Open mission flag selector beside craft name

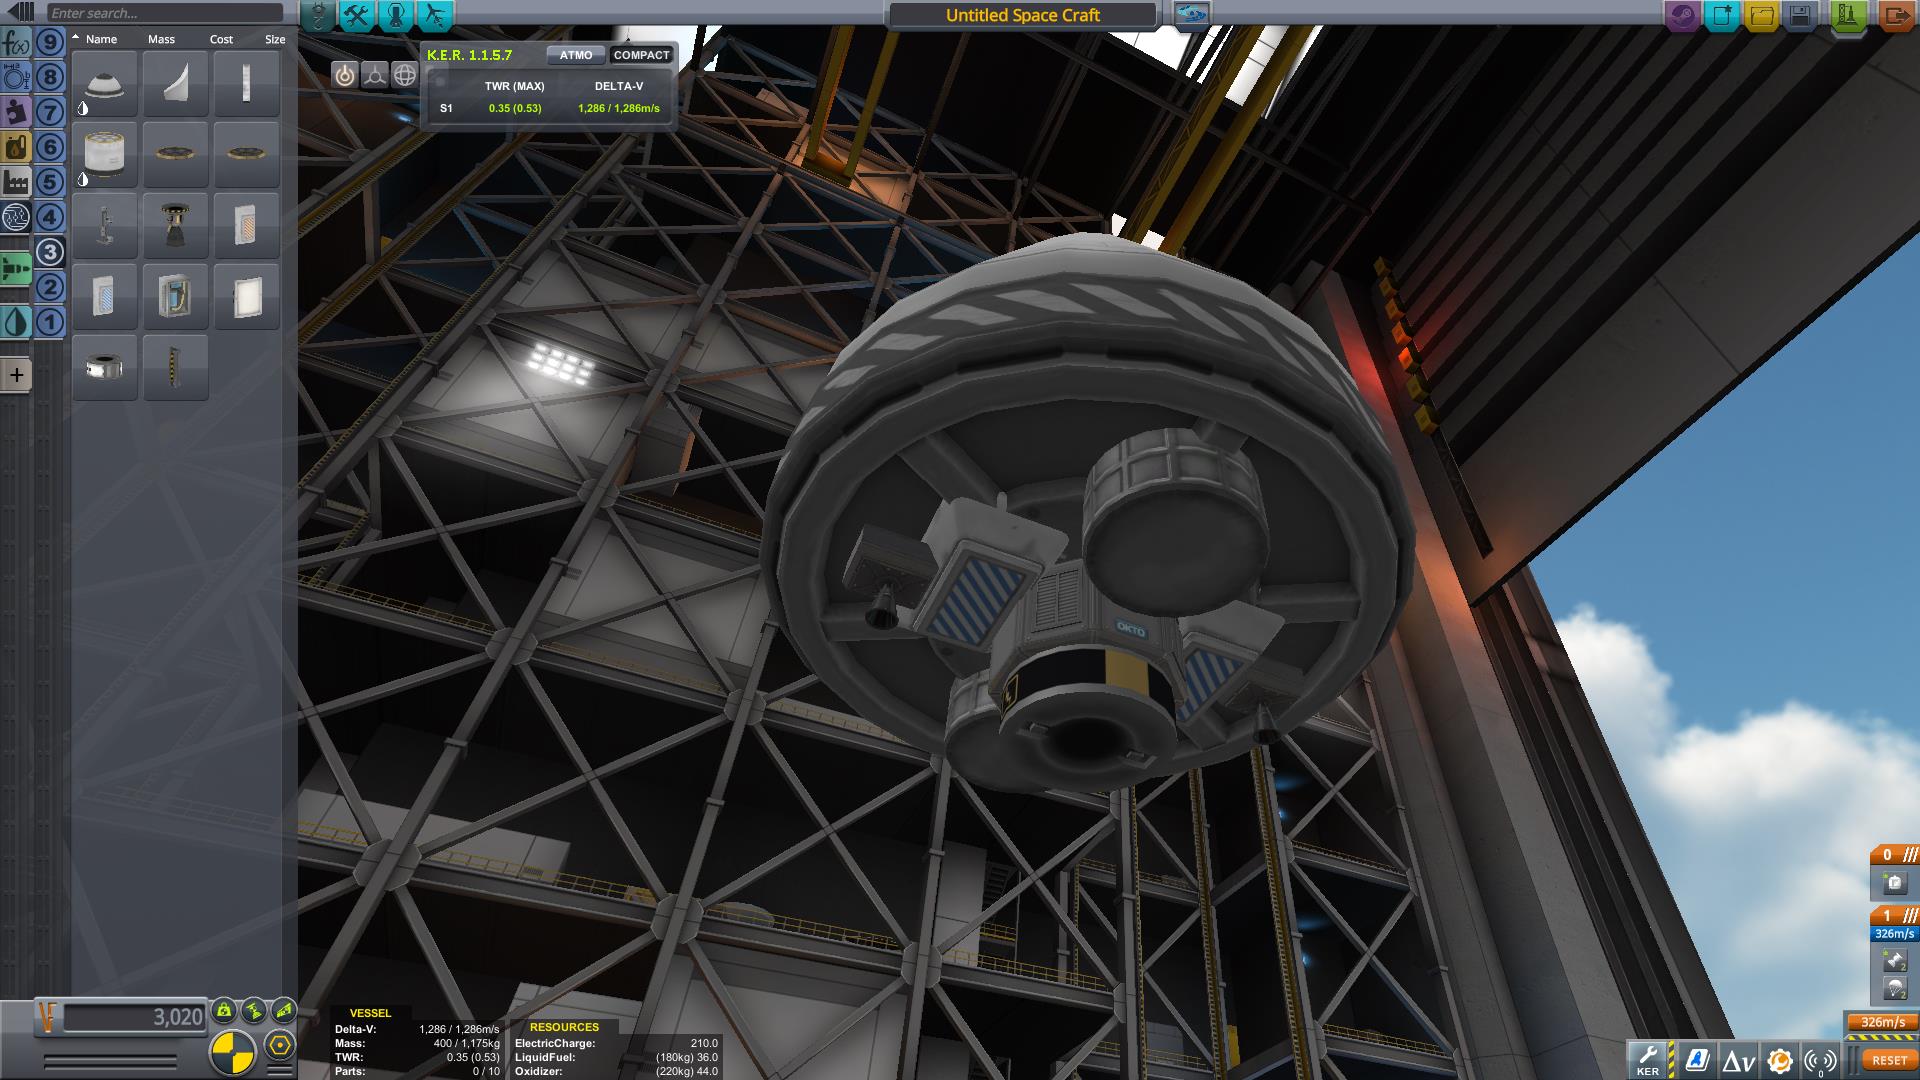click(x=1191, y=14)
